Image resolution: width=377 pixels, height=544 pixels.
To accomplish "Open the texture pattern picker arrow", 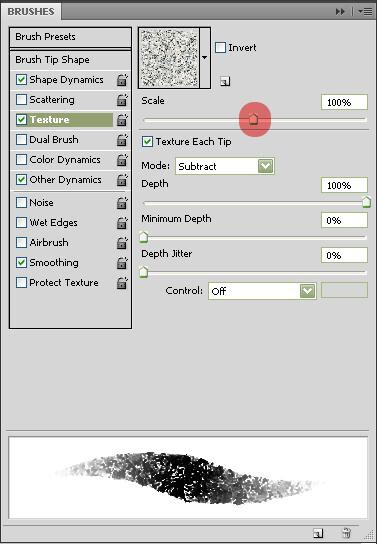I will point(205,58).
